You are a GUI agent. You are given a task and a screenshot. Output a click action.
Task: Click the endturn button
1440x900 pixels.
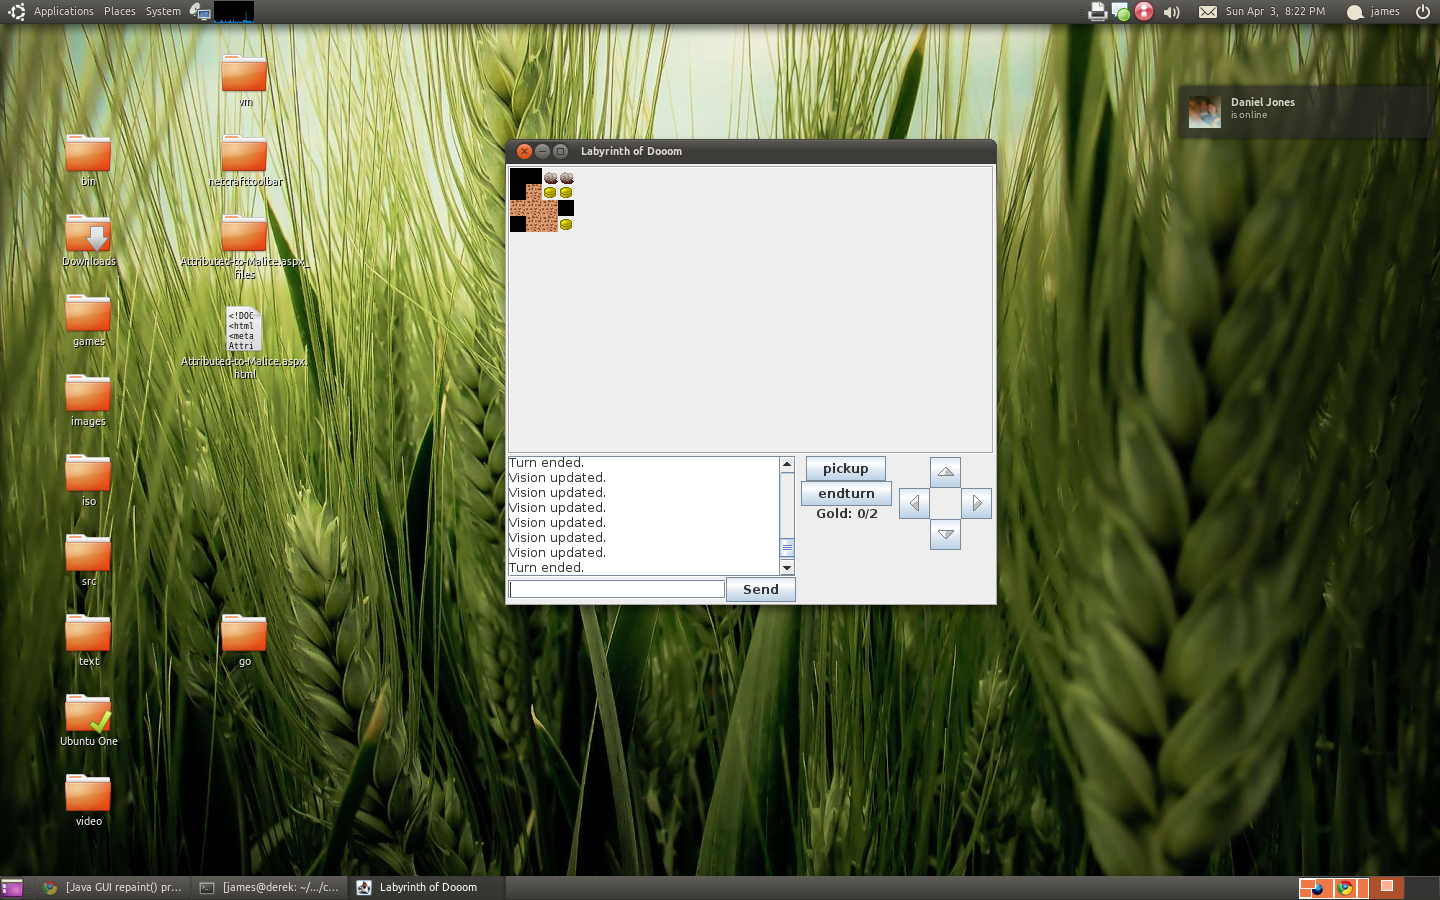pyautogui.click(x=846, y=494)
